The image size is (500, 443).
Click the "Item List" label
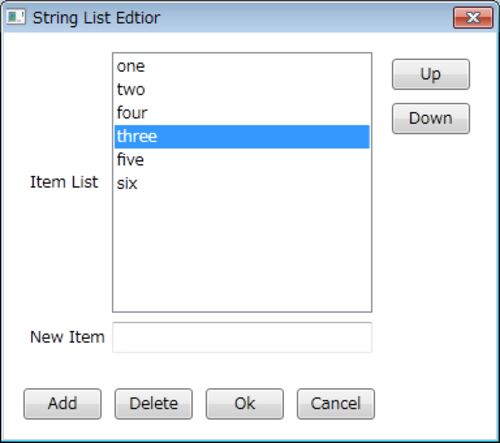(64, 182)
